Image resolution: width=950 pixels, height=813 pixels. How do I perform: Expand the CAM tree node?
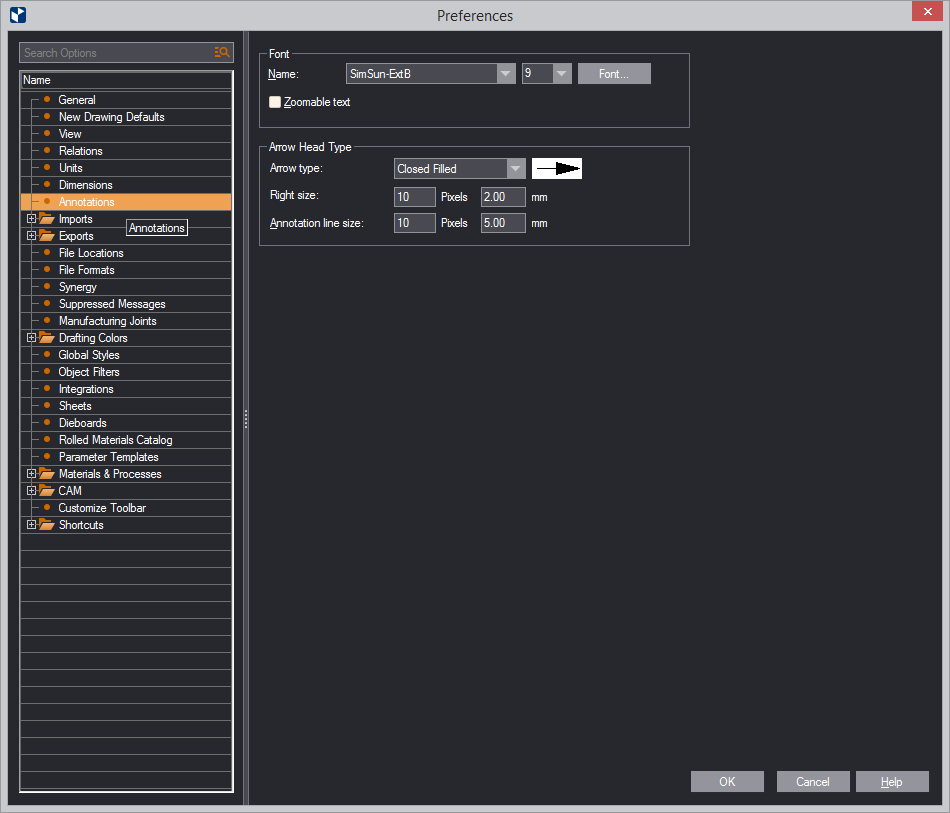pyautogui.click(x=32, y=491)
